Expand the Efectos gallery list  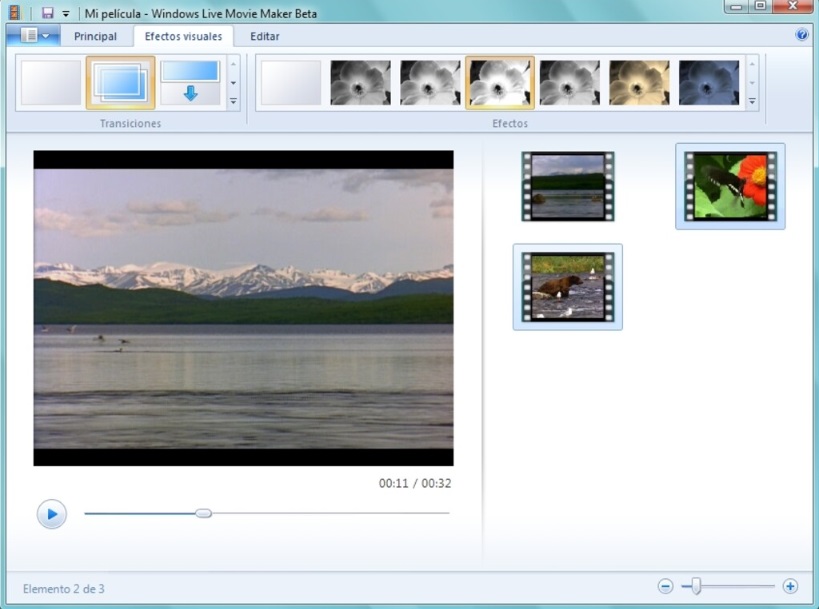pyautogui.click(x=752, y=102)
